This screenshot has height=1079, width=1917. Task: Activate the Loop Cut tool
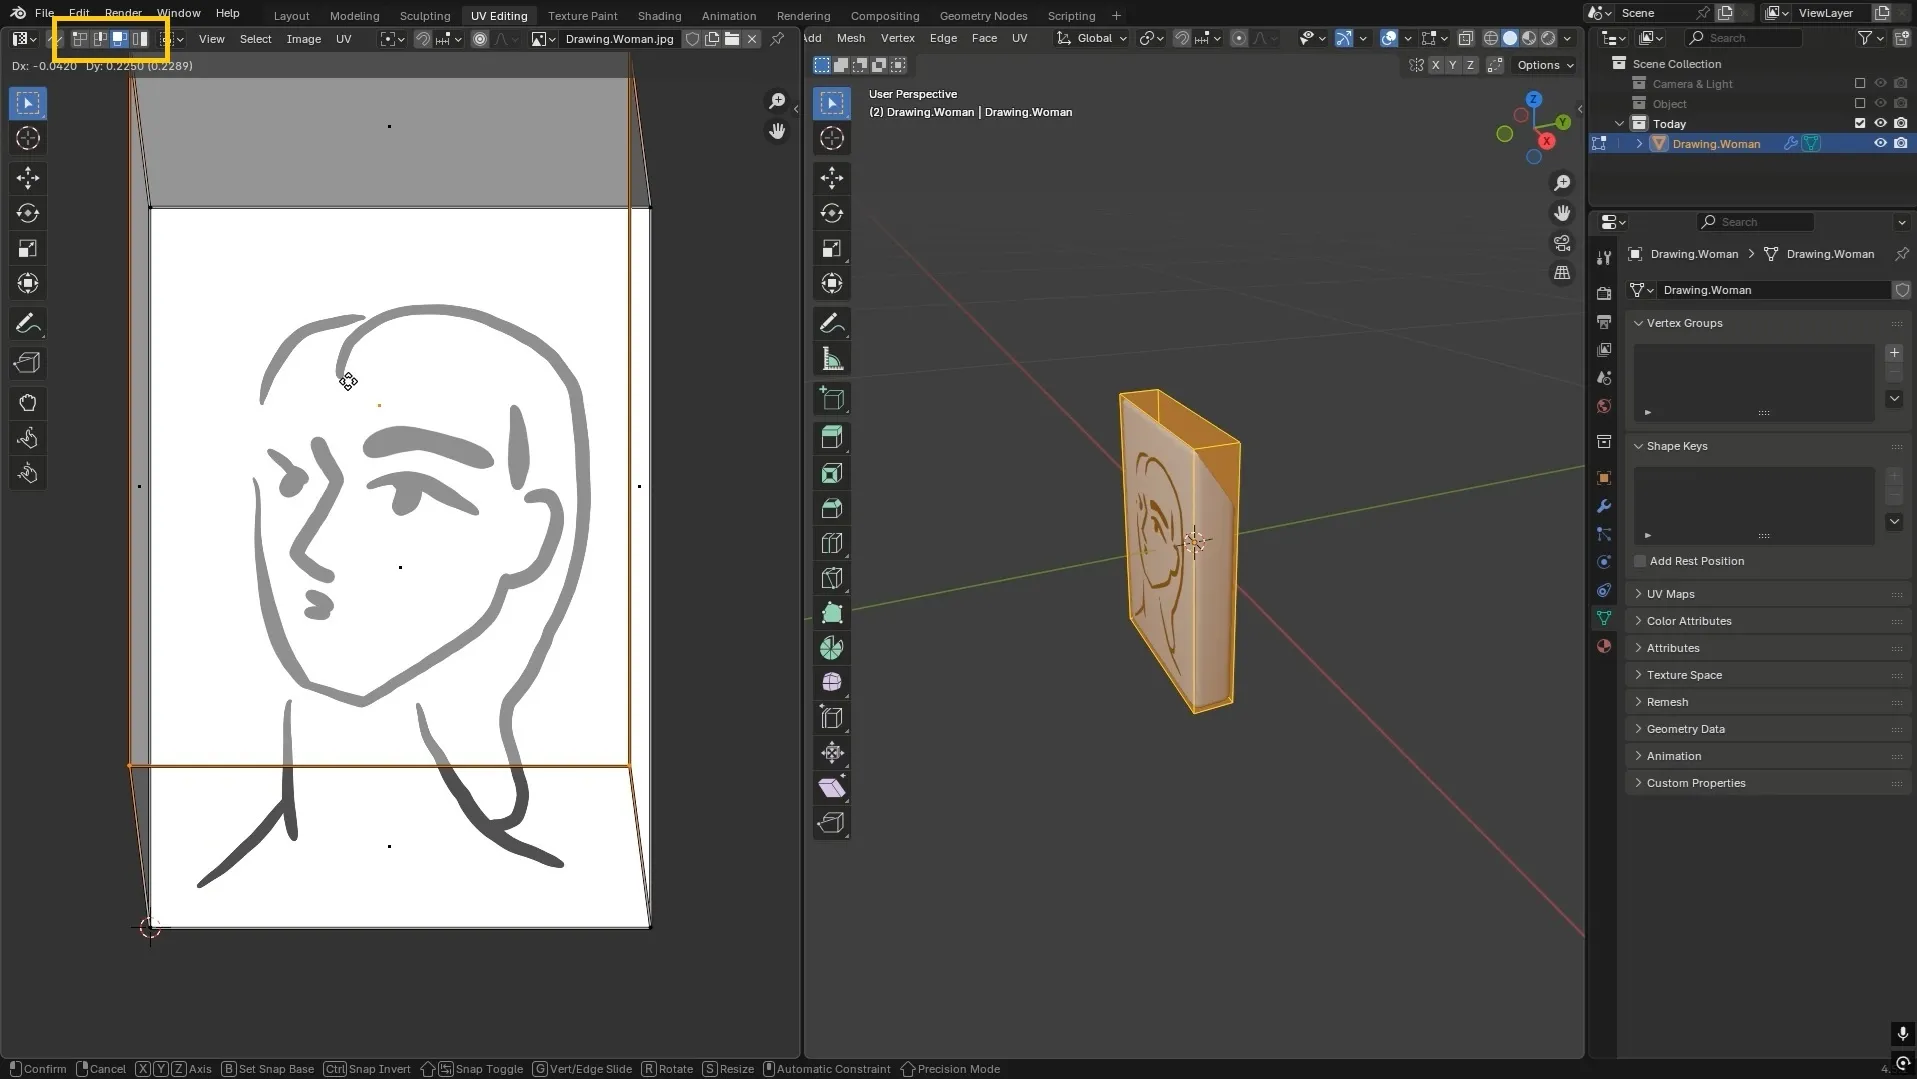point(832,543)
